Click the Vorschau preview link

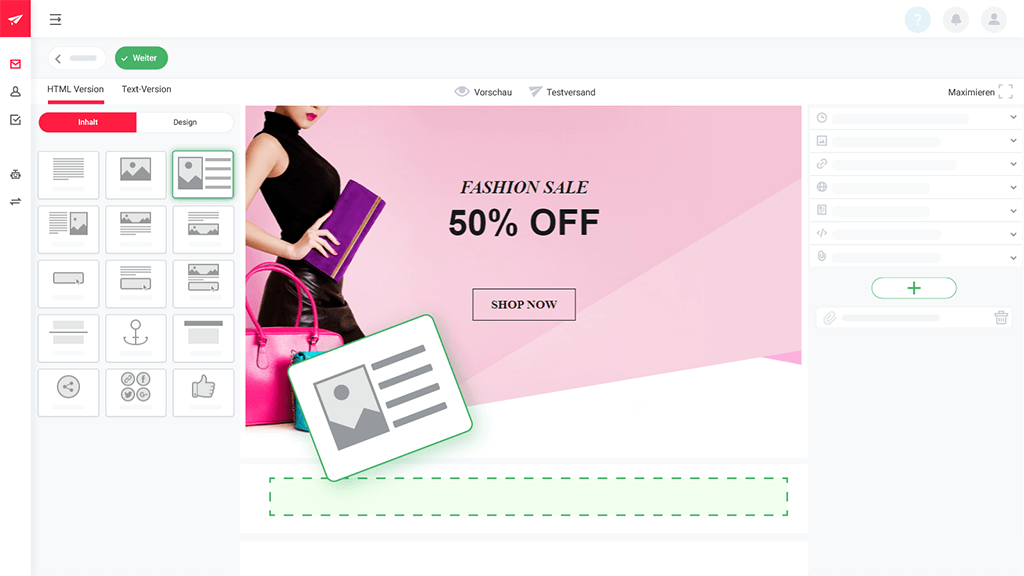(483, 92)
